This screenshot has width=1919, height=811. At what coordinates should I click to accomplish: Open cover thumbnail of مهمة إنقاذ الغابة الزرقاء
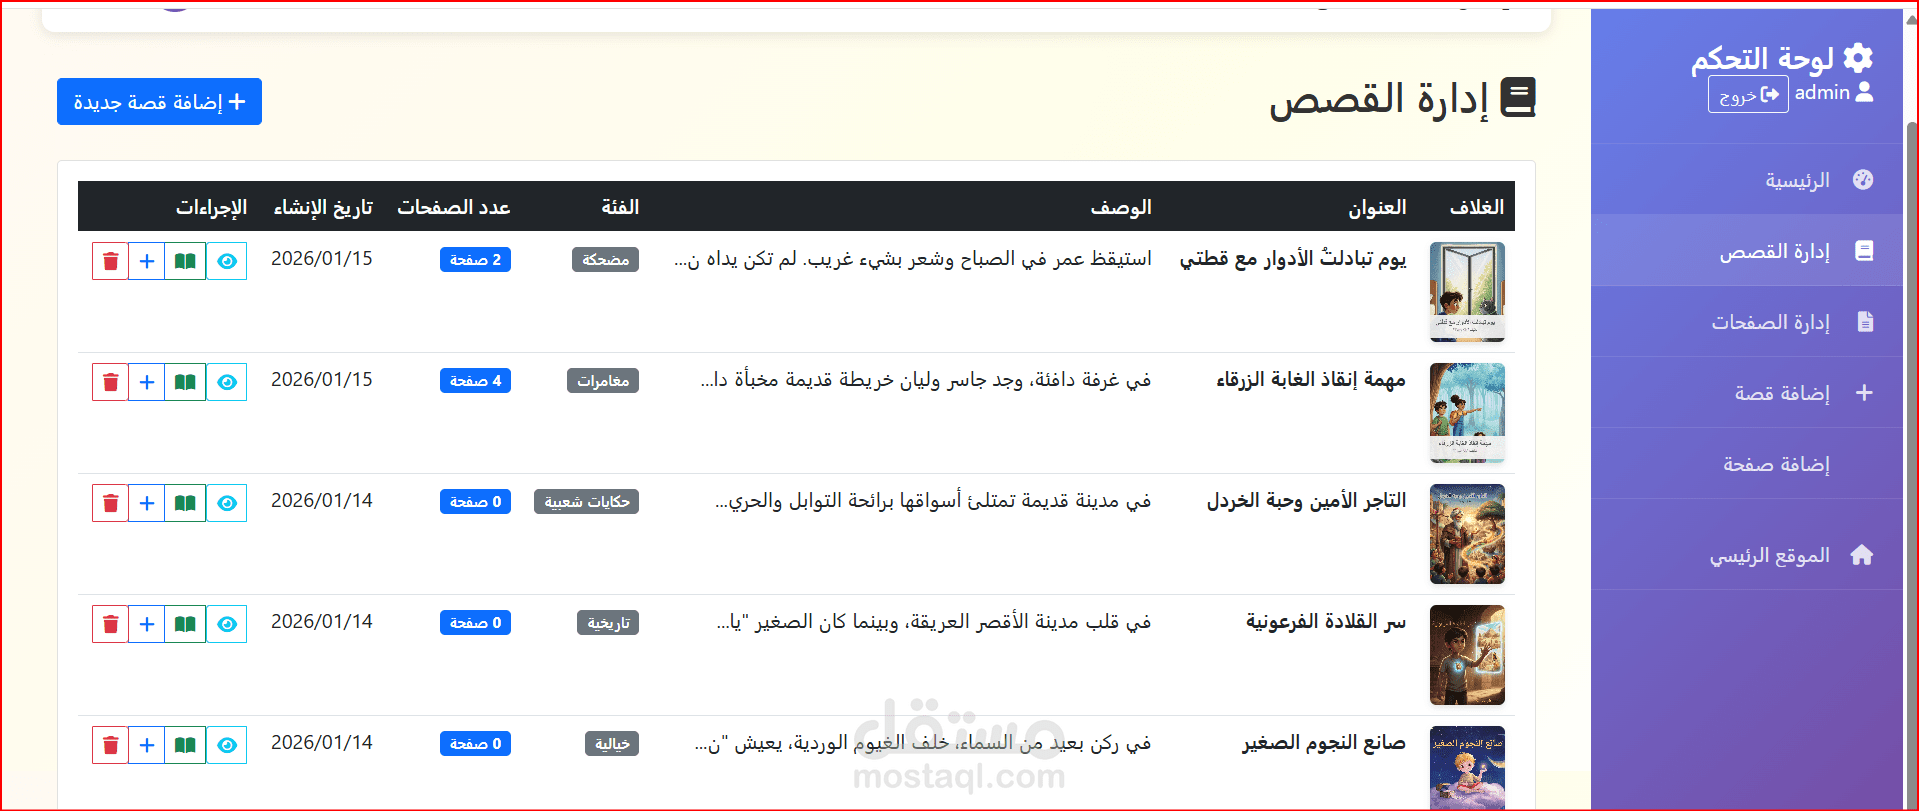tap(1467, 413)
